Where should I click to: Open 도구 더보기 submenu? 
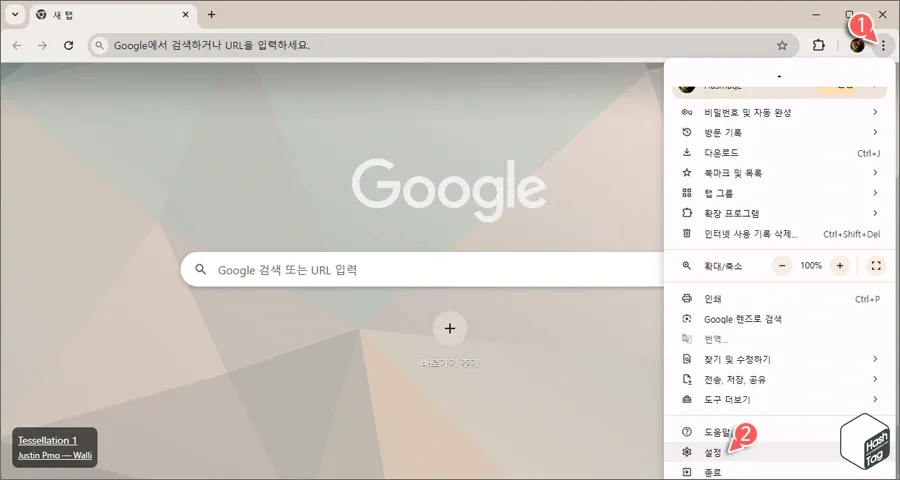click(x=779, y=400)
